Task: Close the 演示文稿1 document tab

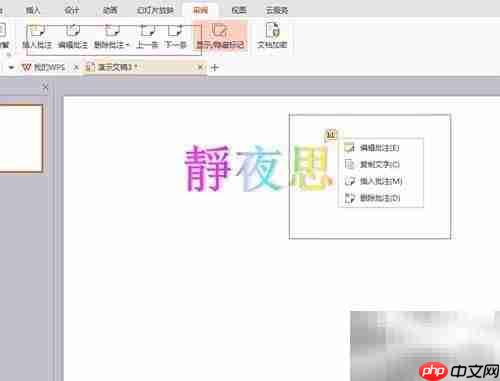Action: pyautogui.click(x=200, y=67)
